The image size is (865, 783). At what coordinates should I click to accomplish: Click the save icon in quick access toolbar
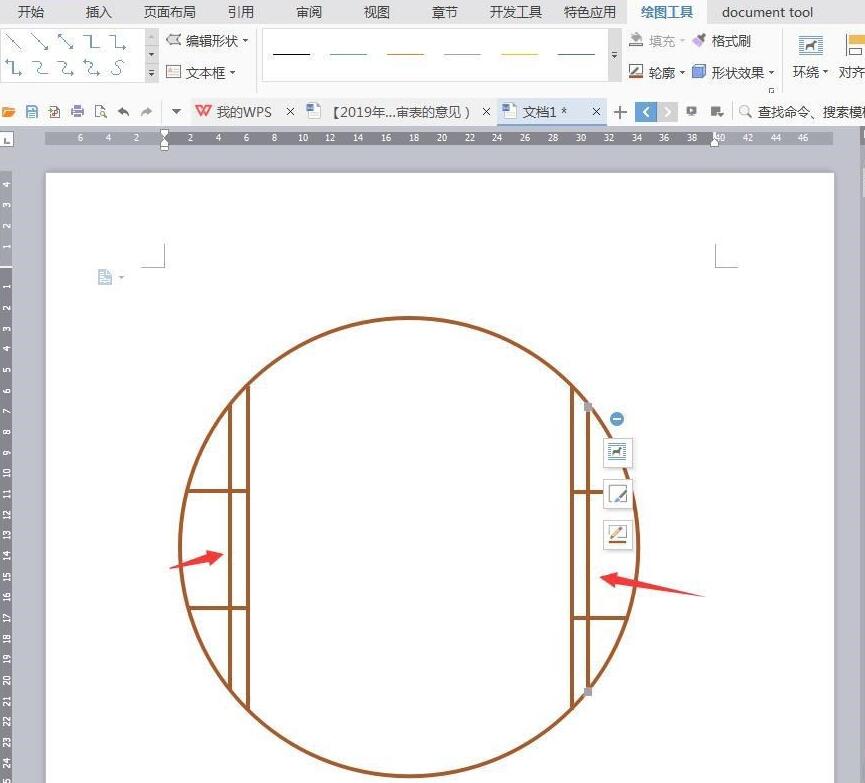32,112
